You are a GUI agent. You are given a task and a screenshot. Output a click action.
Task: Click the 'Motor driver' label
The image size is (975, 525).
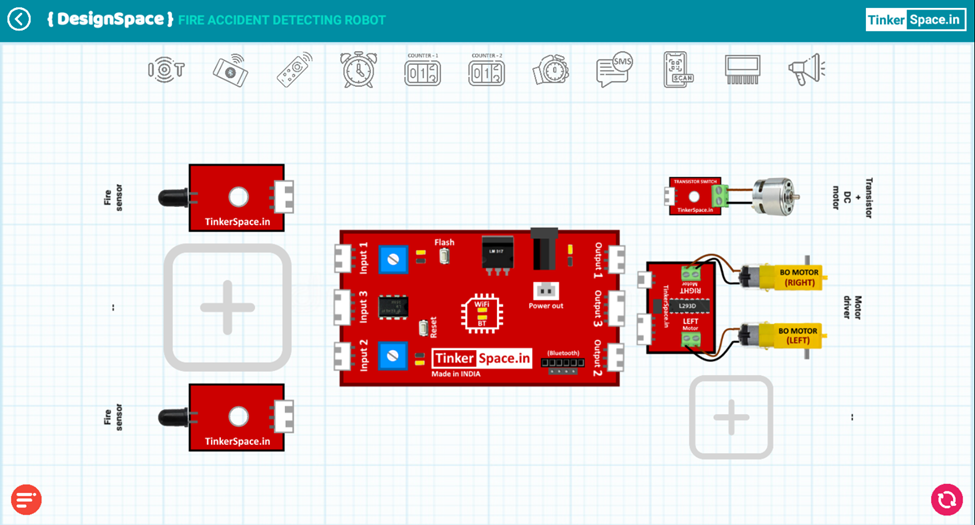852,307
